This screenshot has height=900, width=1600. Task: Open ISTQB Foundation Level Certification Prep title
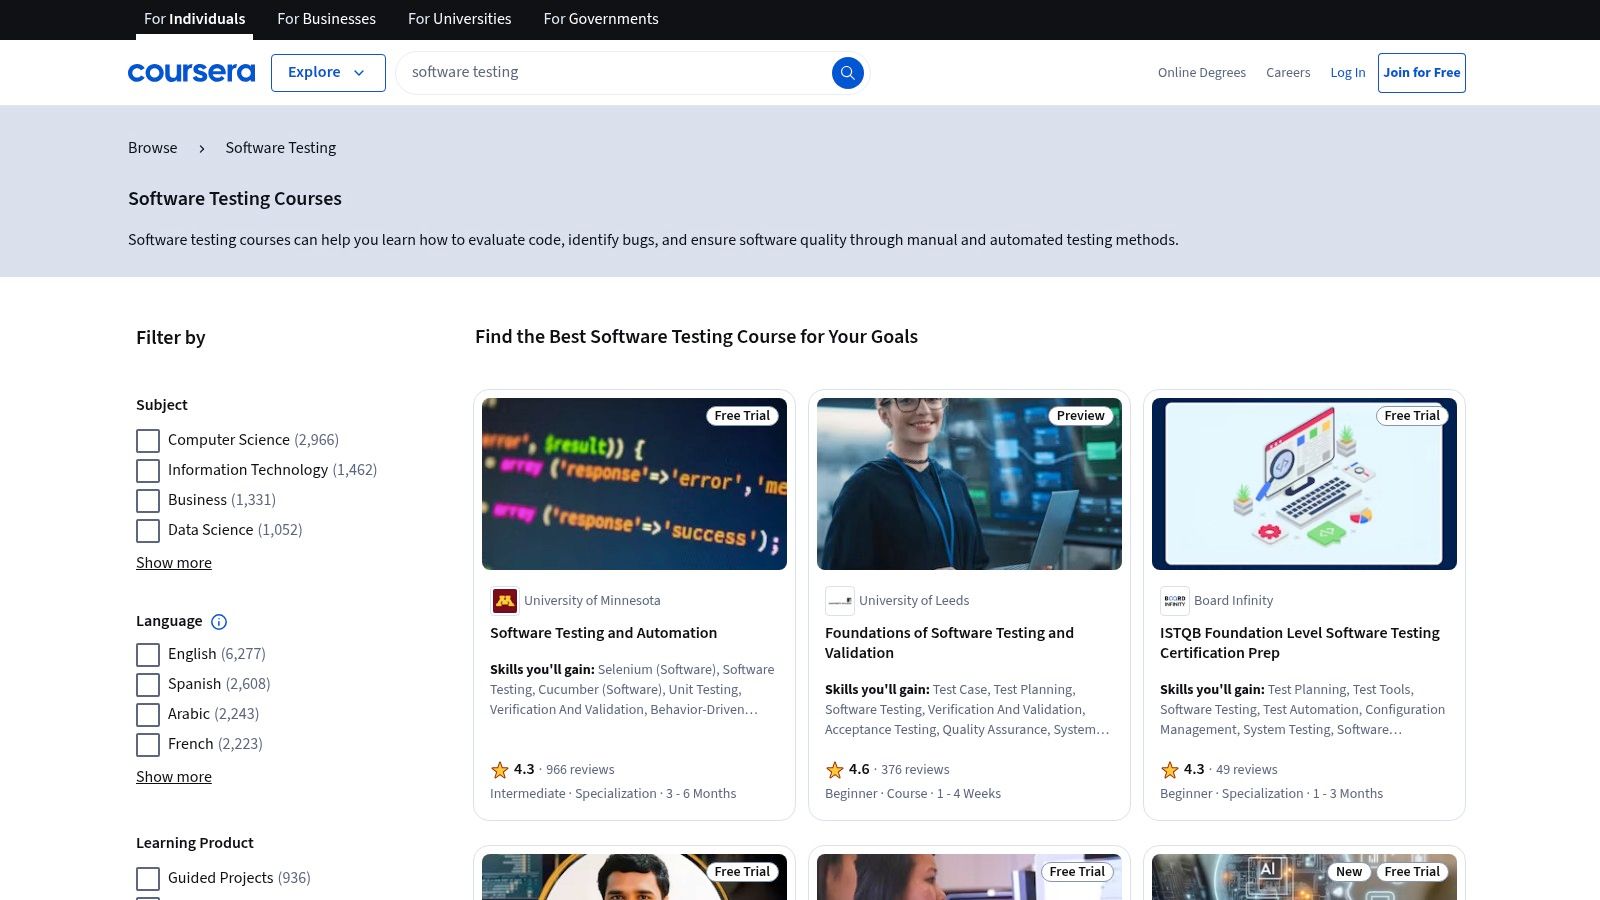[x=1300, y=643]
